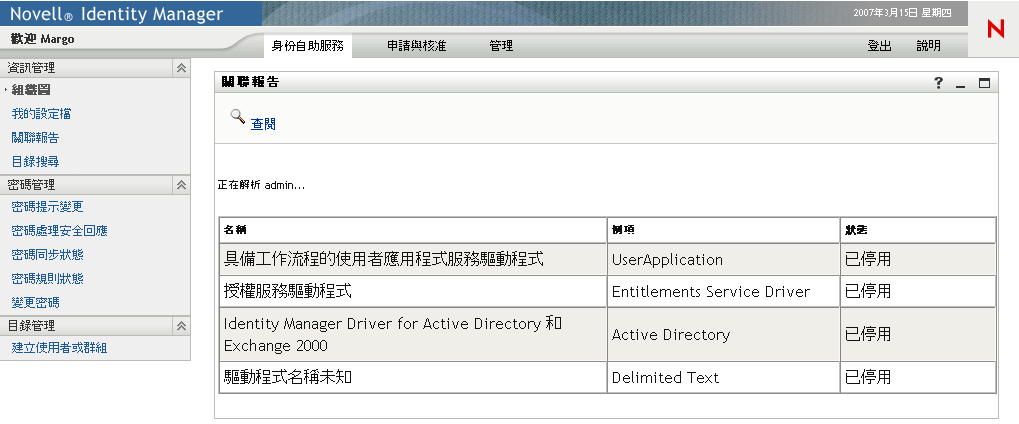Open the portlet help question mark icon
This screenshot has height=424, width=1019.
coord(939,83)
